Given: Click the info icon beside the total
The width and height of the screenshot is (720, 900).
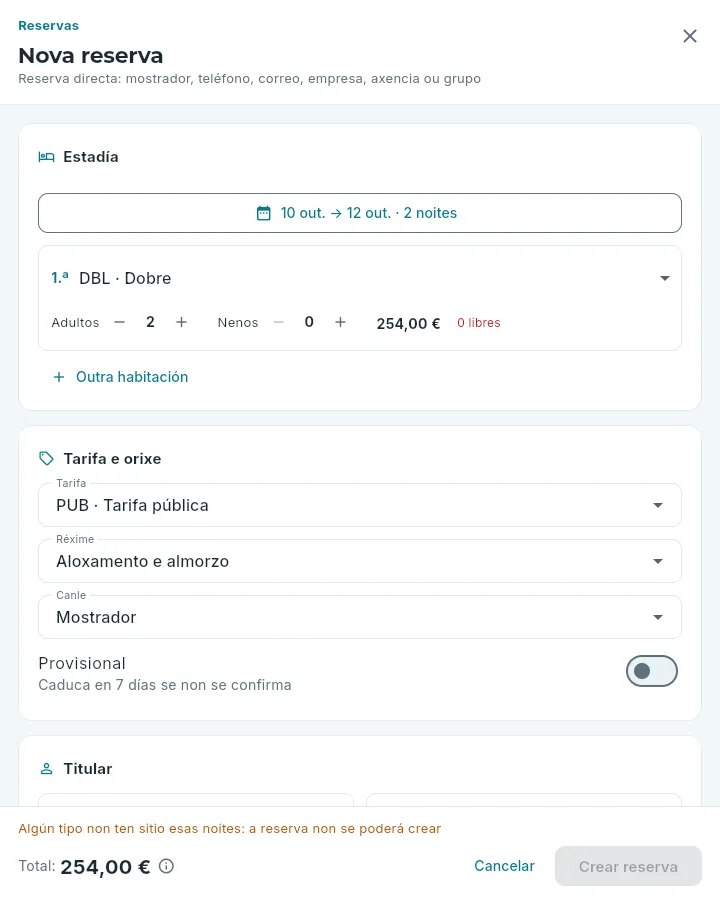Looking at the screenshot, I should (x=166, y=866).
